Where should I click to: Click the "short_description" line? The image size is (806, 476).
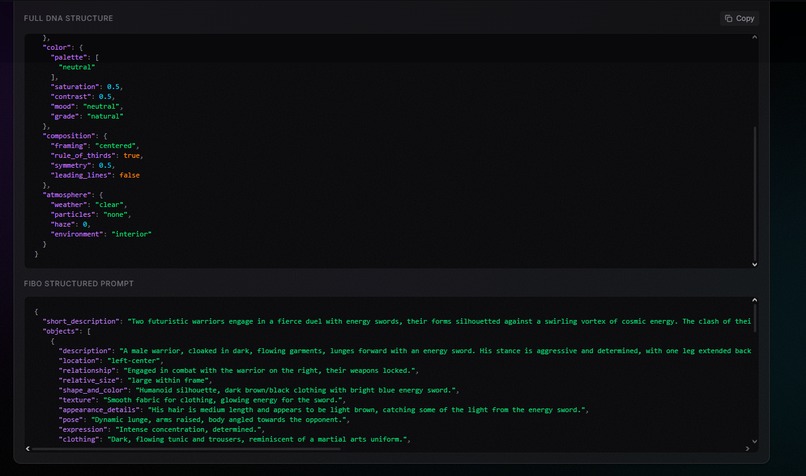point(397,321)
